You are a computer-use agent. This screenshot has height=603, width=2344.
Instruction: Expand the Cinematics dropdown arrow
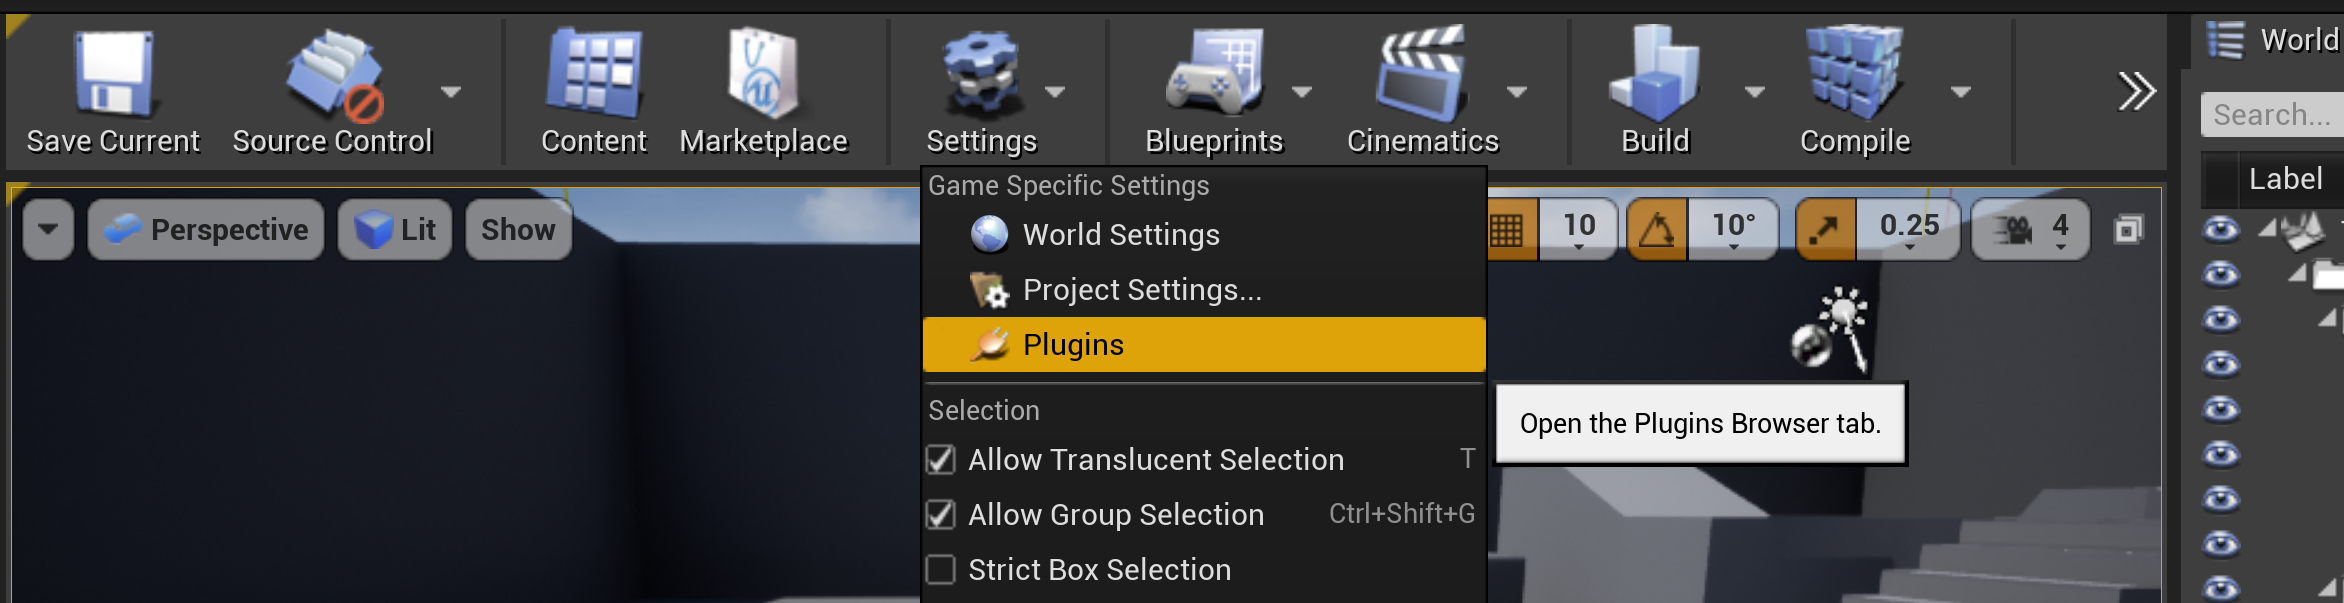[x=1517, y=92]
